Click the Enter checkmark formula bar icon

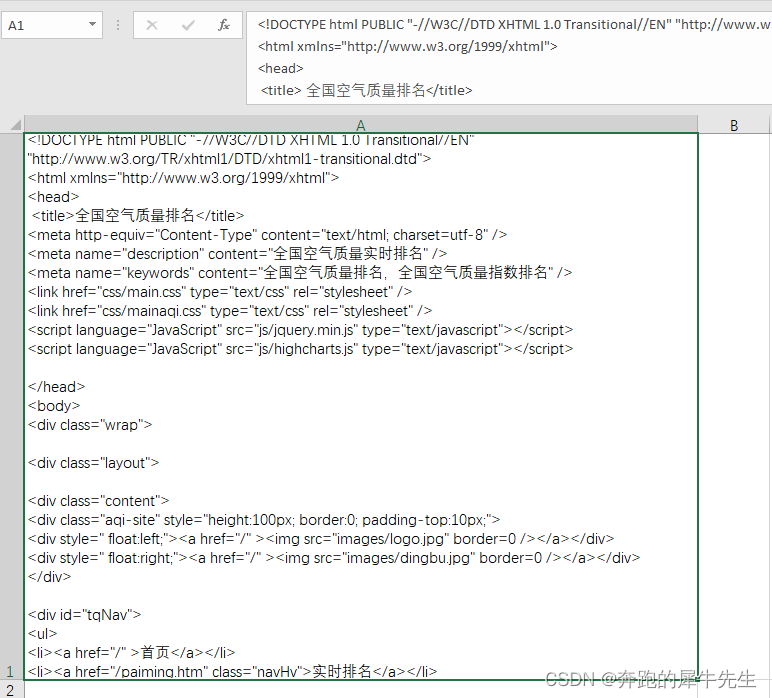tap(188, 25)
